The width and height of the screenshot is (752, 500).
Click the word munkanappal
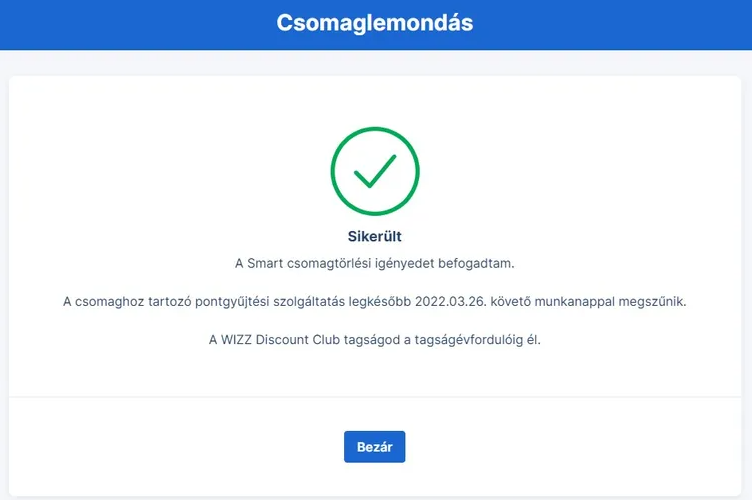(578, 301)
